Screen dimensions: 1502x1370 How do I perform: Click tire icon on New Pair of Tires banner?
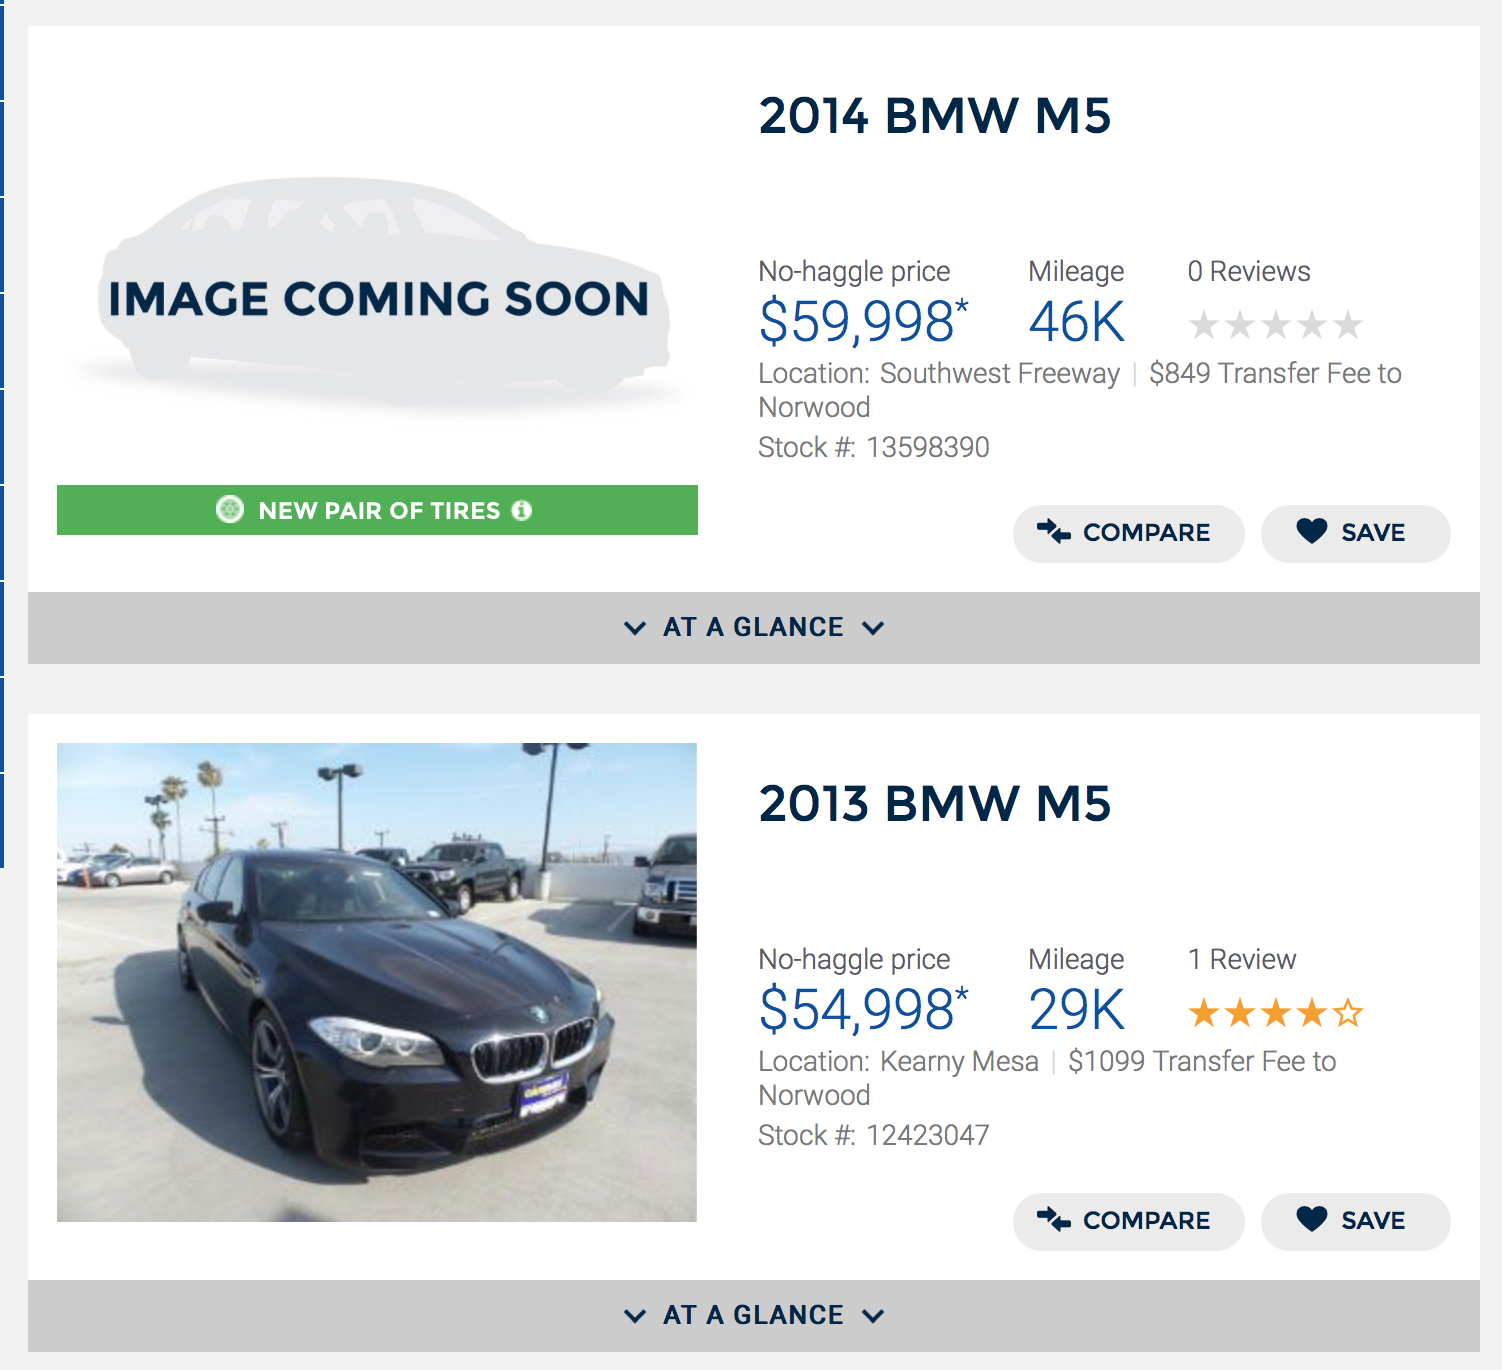point(230,510)
